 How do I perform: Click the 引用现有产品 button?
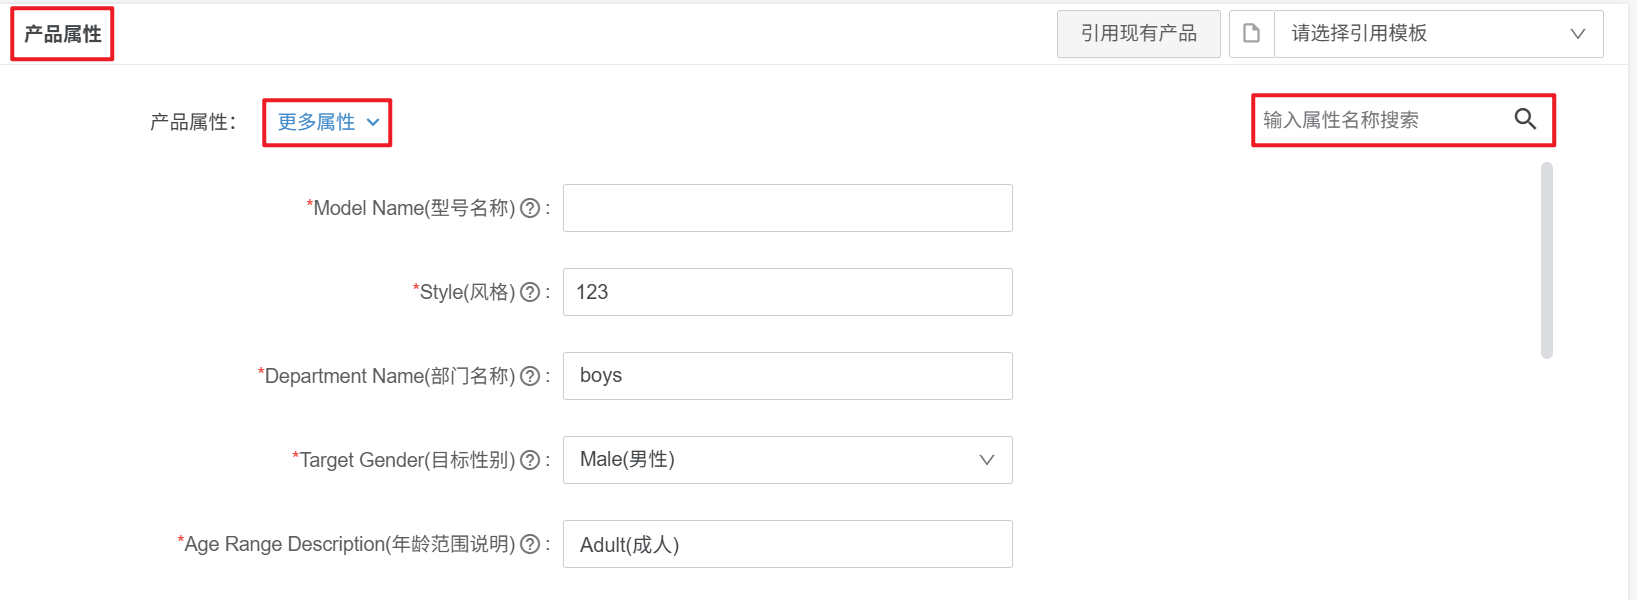[1138, 34]
